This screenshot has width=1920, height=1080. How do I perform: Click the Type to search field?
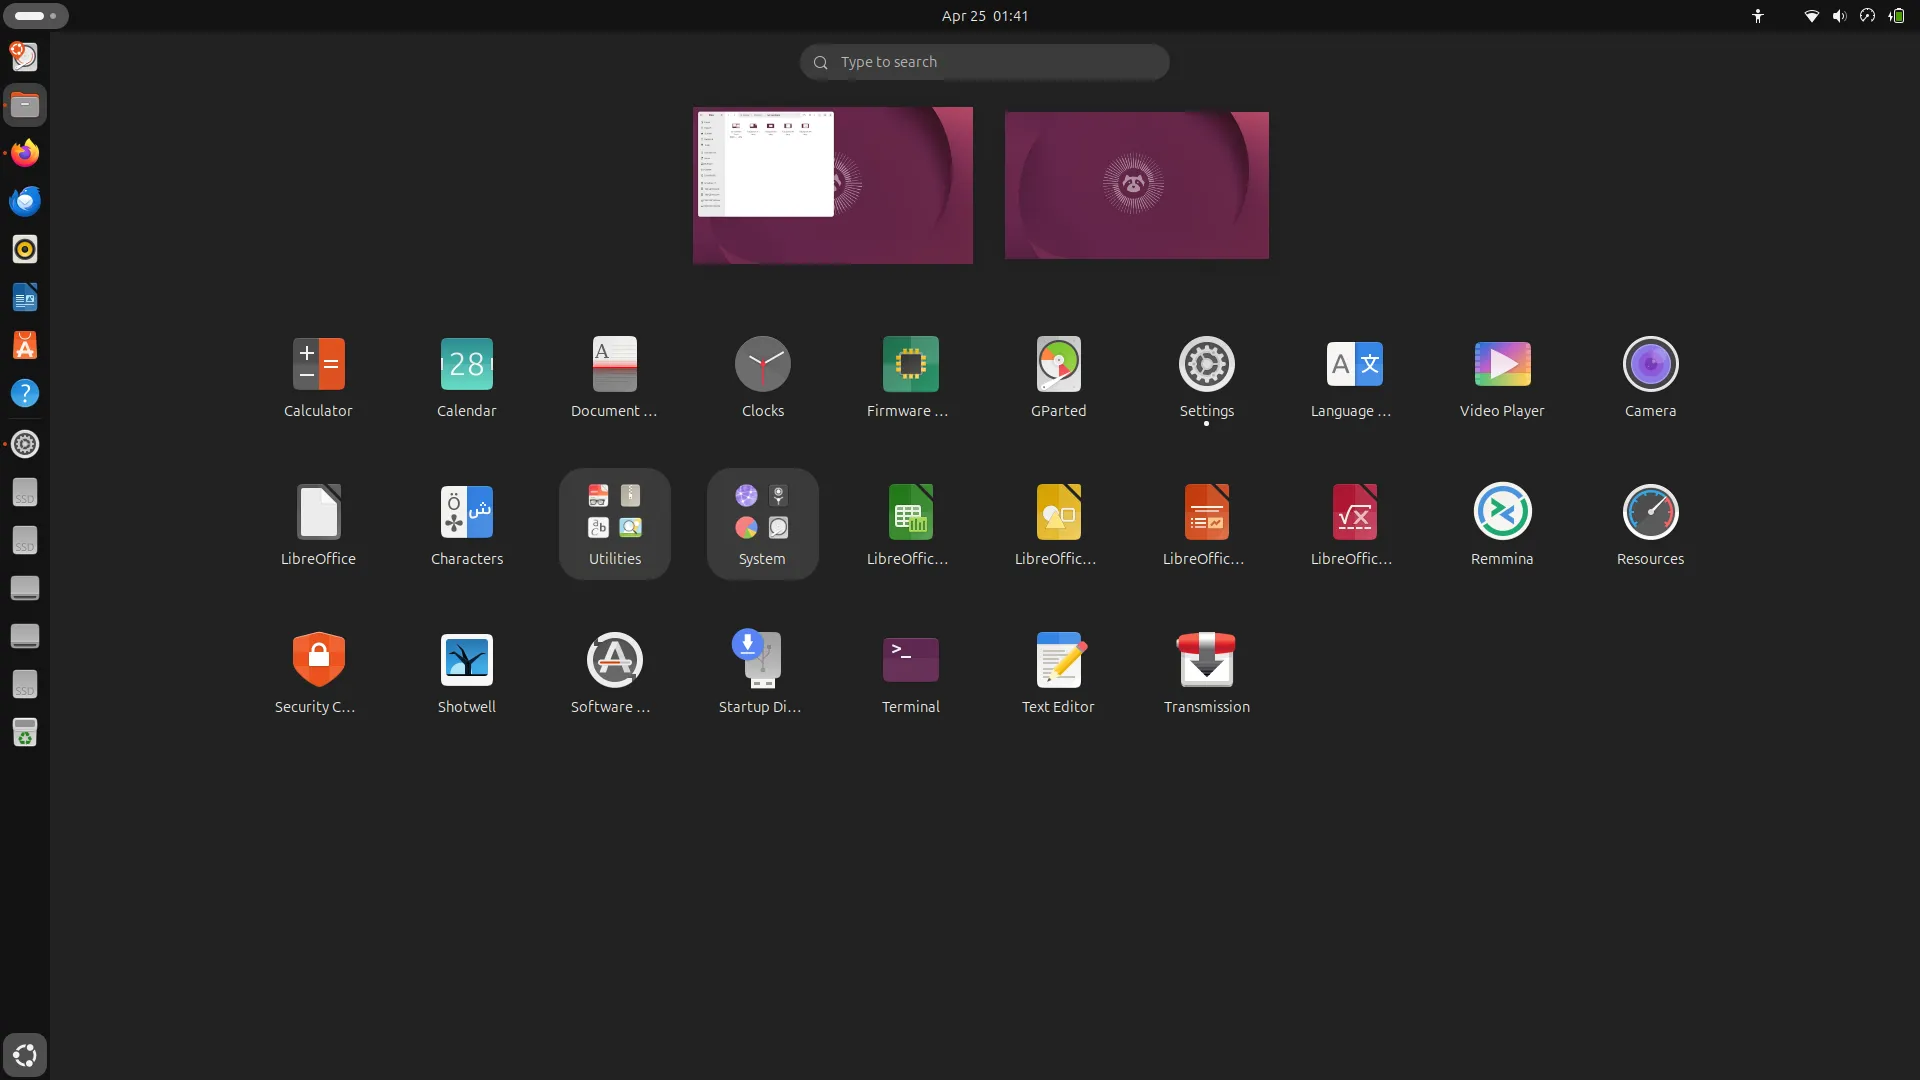984,61
